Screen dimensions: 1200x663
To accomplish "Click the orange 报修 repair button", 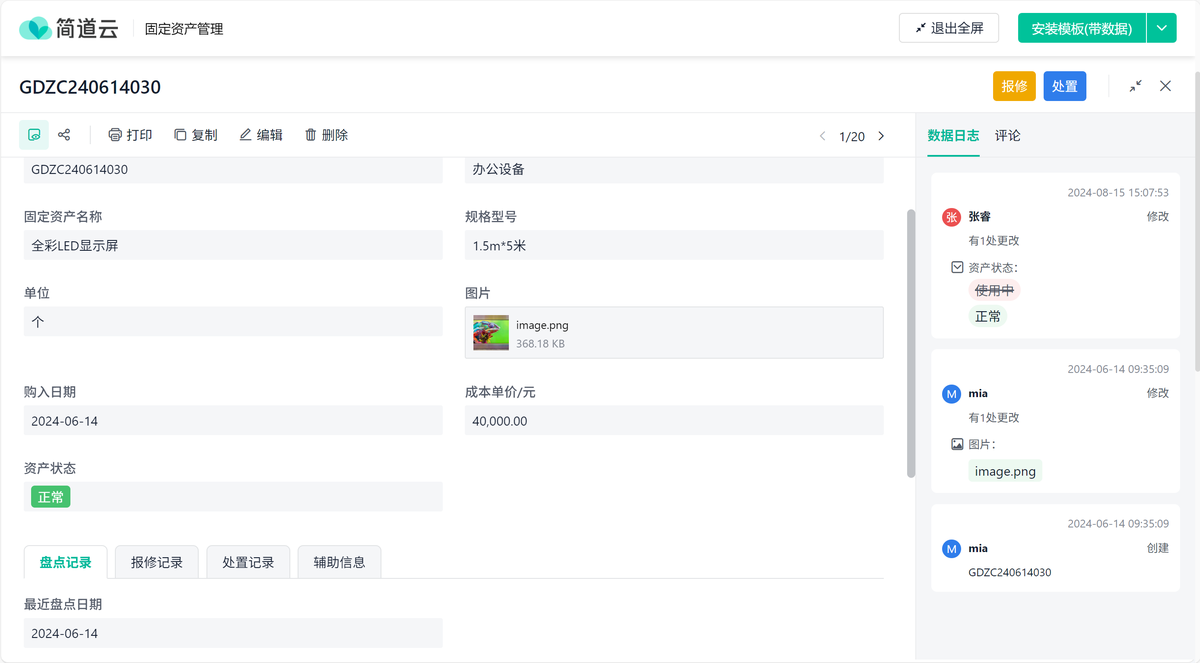I will [x=1014, y=86].
